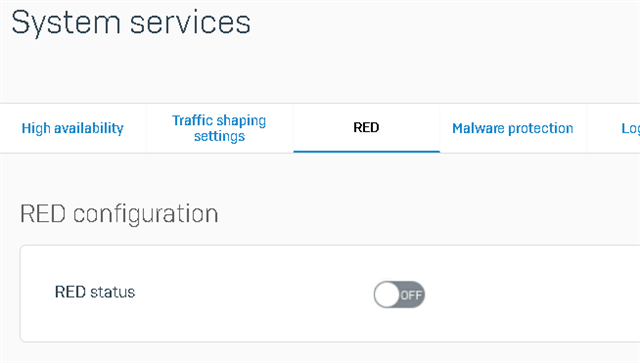Enable the RED status switch

[399, 294]
